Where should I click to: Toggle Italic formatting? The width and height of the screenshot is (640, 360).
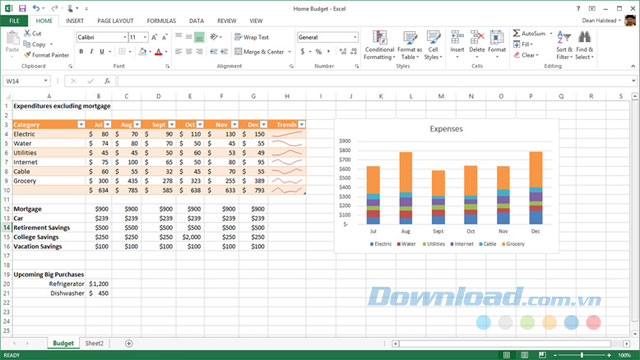coord(91,51)
